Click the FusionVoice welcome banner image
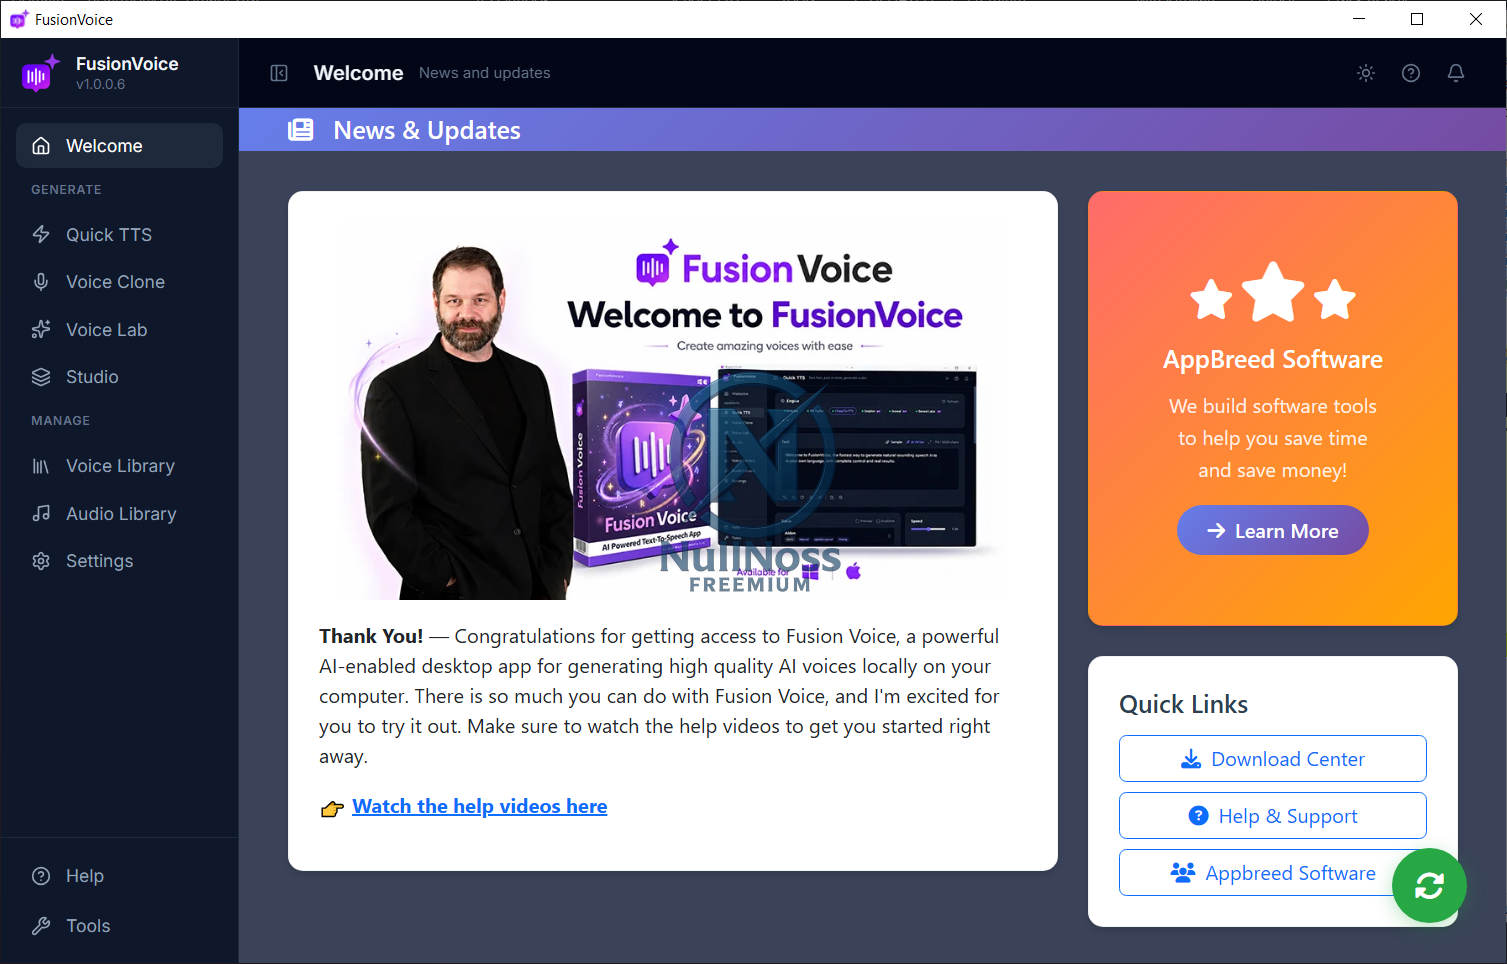Image resolution: width=1507 pixels, height=964 pixels. 673,411
